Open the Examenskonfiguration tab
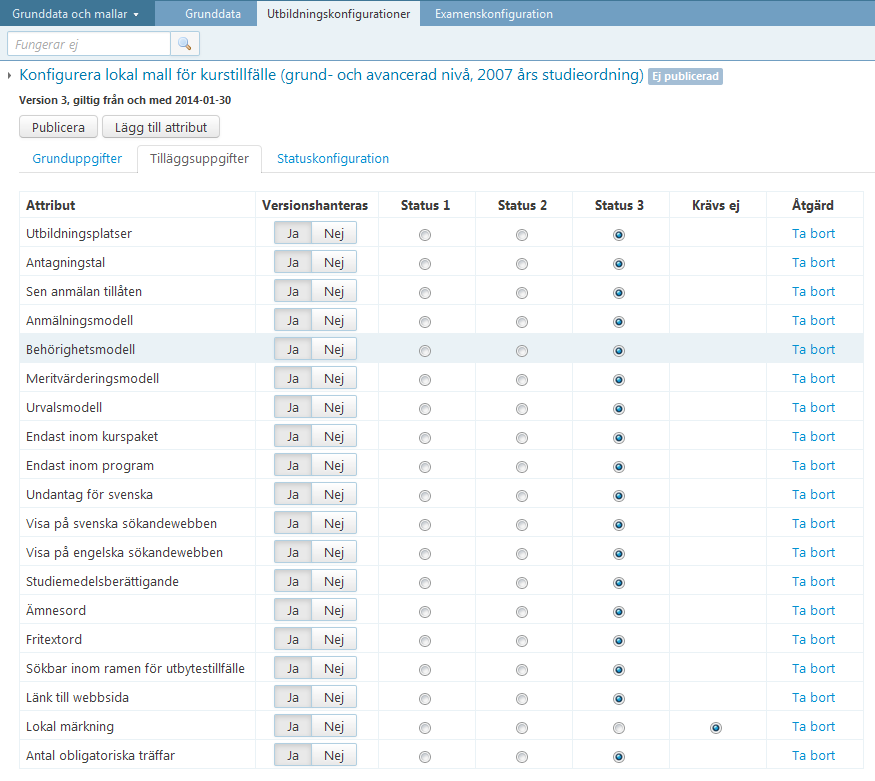875x781 pixels. click(494, 14)
